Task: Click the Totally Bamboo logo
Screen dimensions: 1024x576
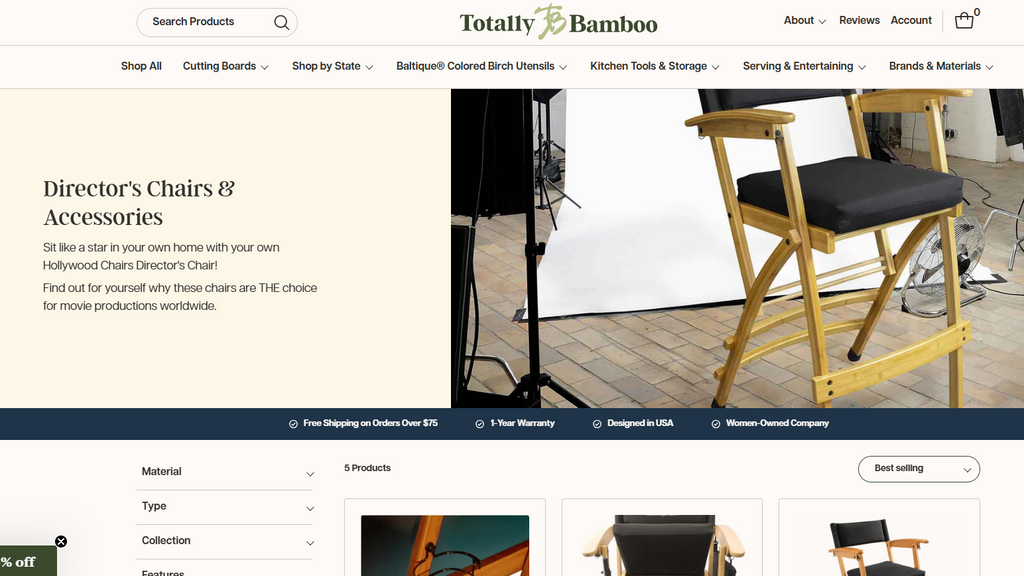Action: [558, 22]
